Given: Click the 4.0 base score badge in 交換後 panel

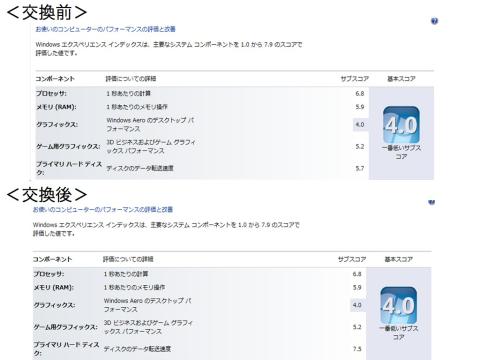Looking at the screenshot, I should pyautogui.click(x=398, y=306).
